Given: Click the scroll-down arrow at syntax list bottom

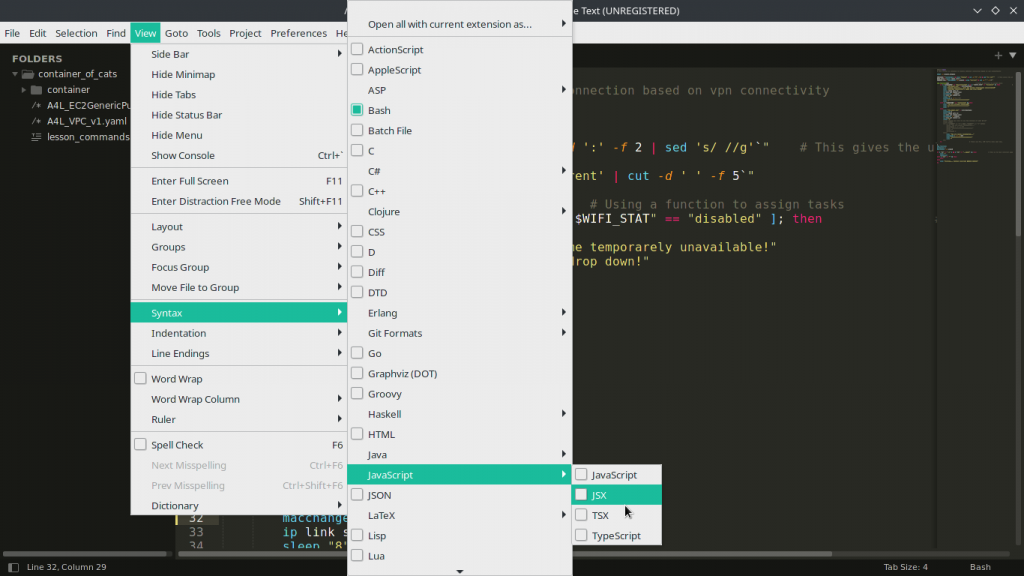Looking at the screenshot, I should point(460,571).
